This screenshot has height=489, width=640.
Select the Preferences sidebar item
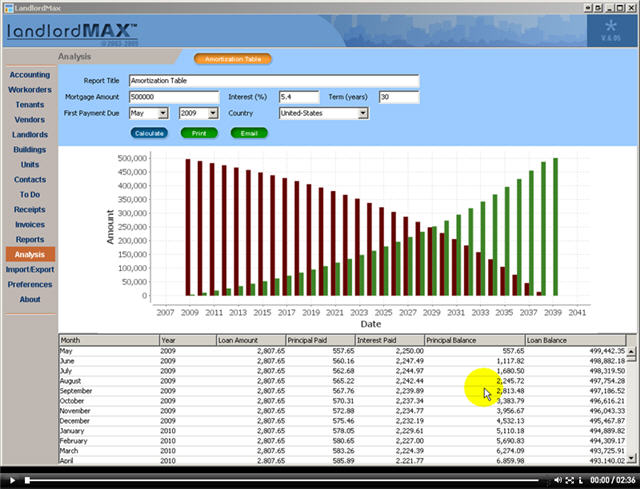30,285
